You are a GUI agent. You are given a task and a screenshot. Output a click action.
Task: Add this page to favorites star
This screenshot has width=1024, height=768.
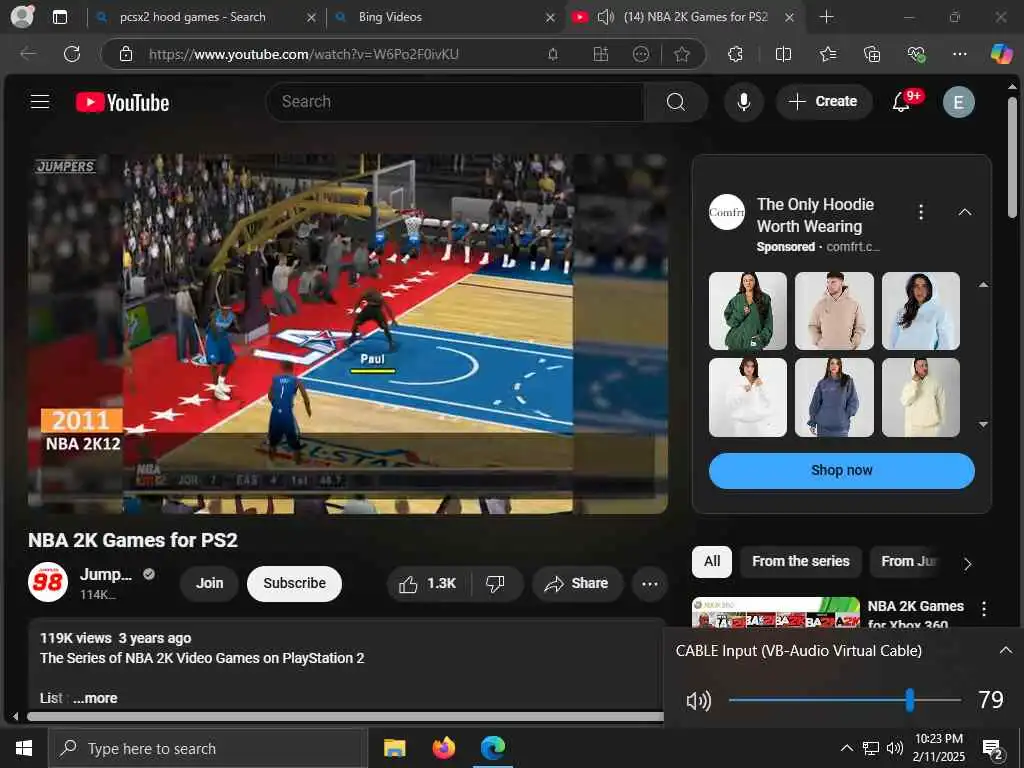click(681, 54)
